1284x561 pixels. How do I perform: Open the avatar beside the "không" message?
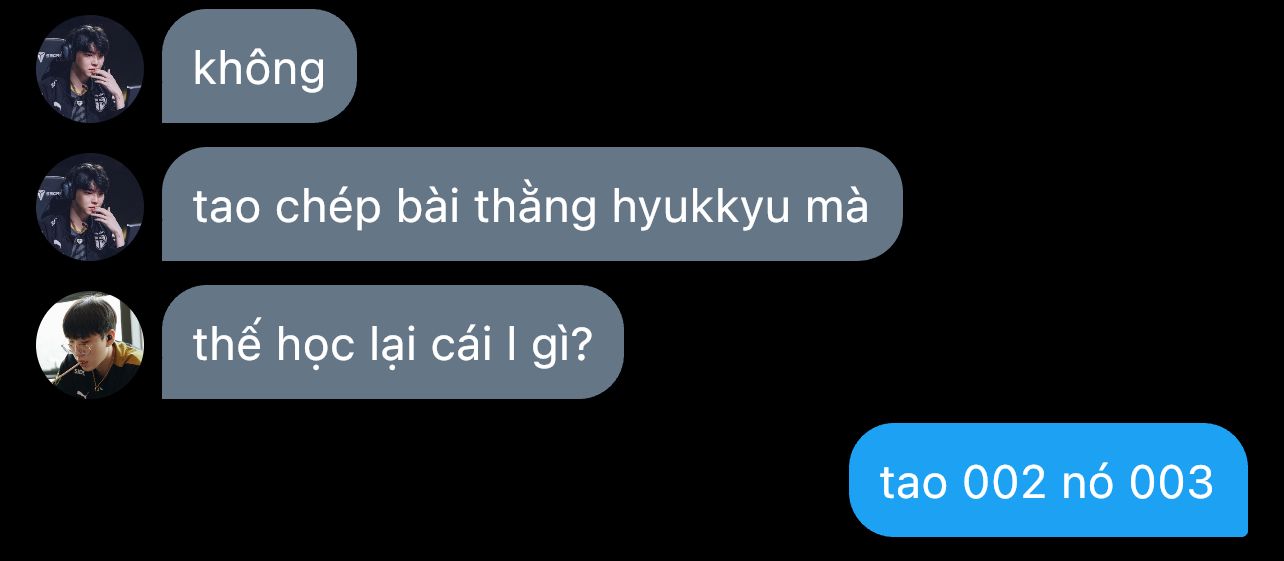[x=90, y=69]
